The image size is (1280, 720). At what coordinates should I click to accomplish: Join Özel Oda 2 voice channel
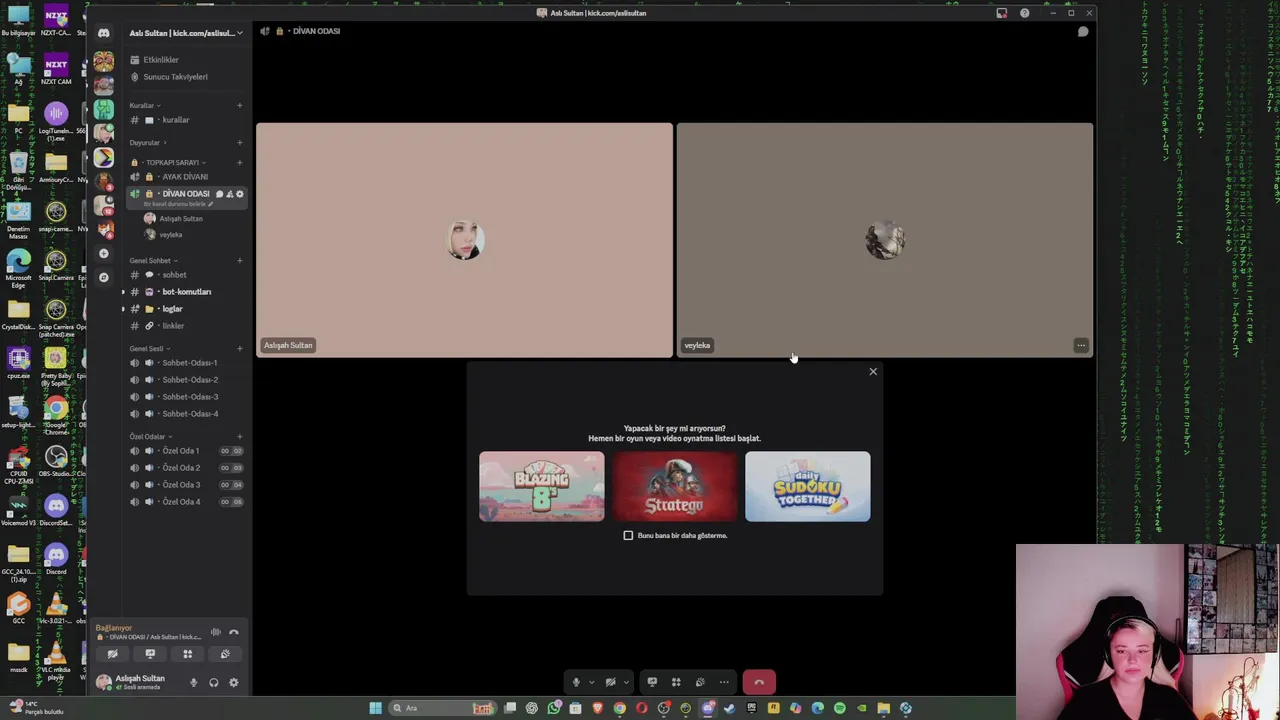tap(181, 468)
